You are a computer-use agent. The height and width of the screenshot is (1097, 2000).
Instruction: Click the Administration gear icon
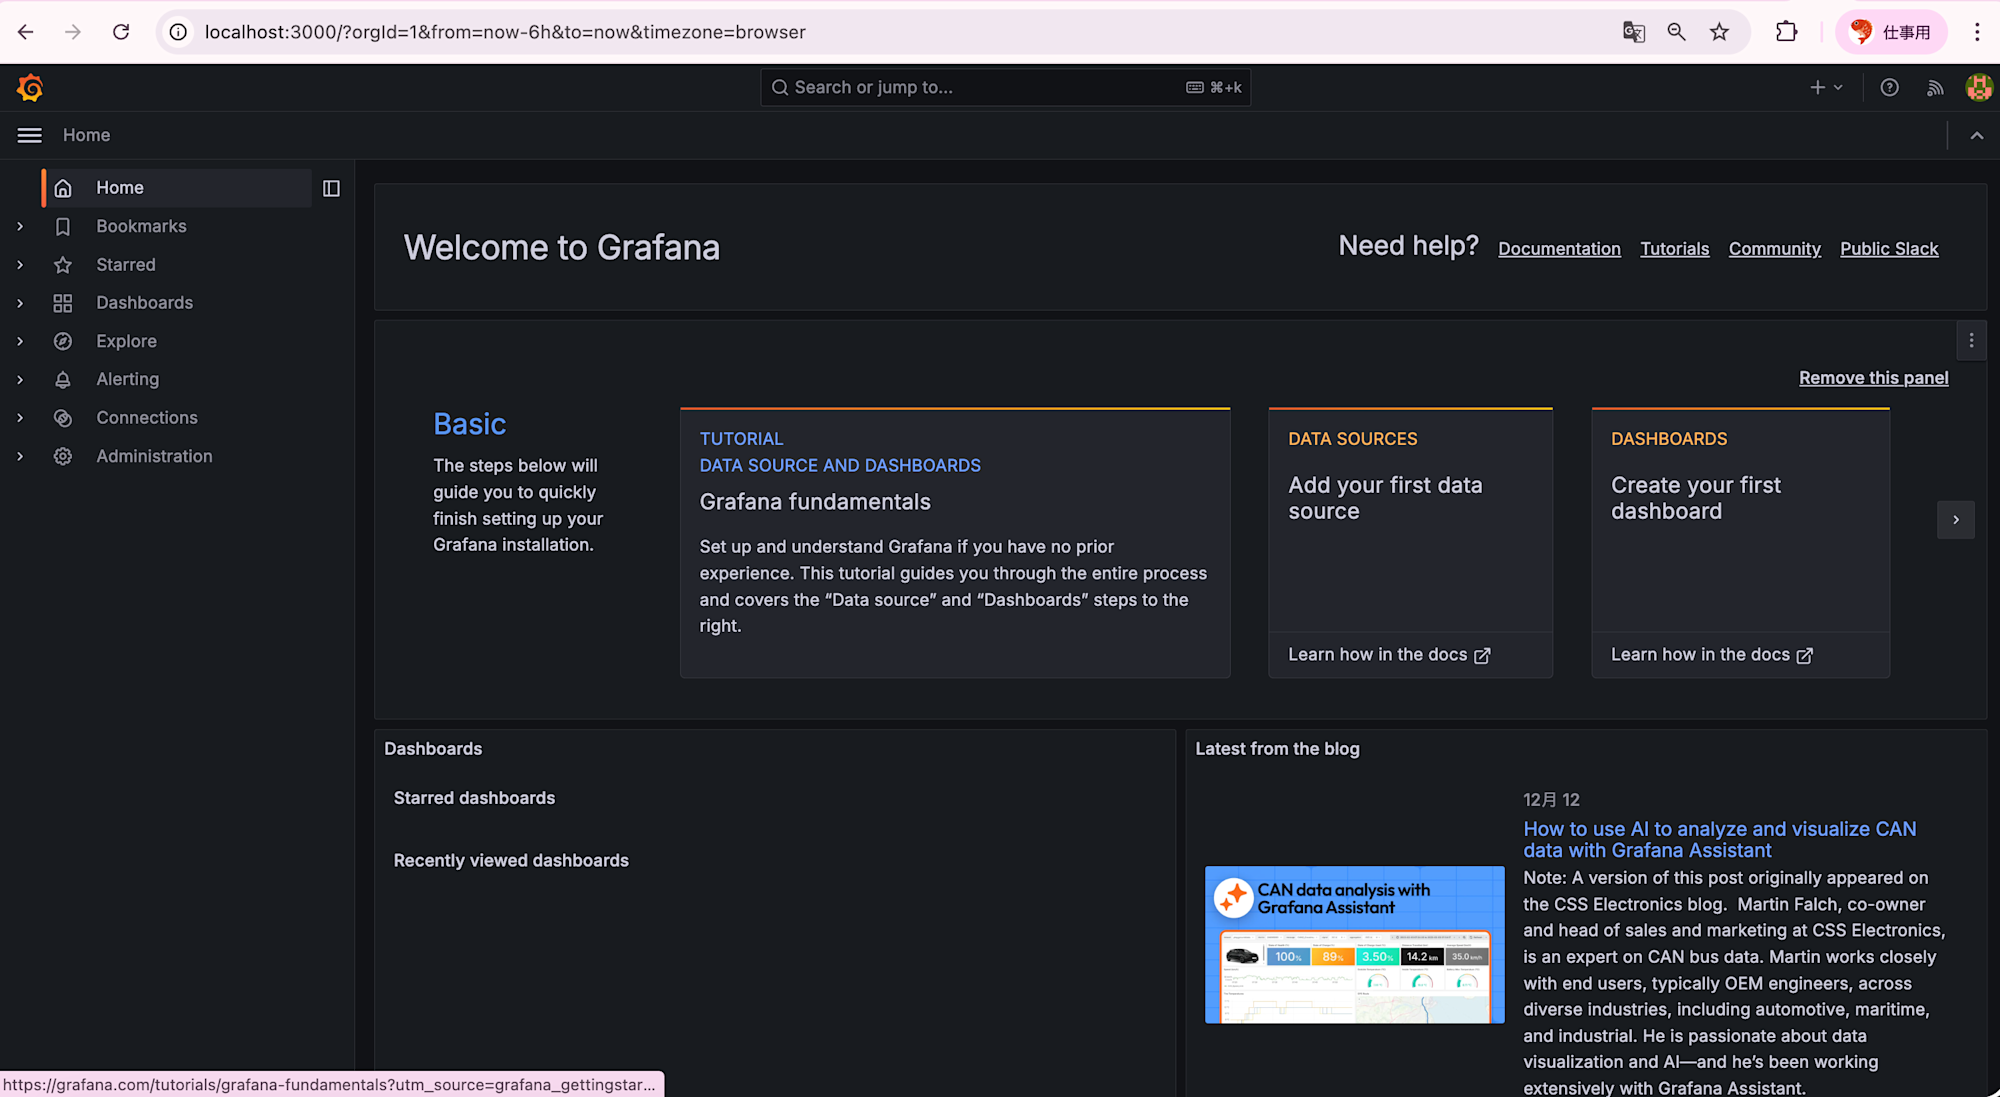click(x=63, y=456)
